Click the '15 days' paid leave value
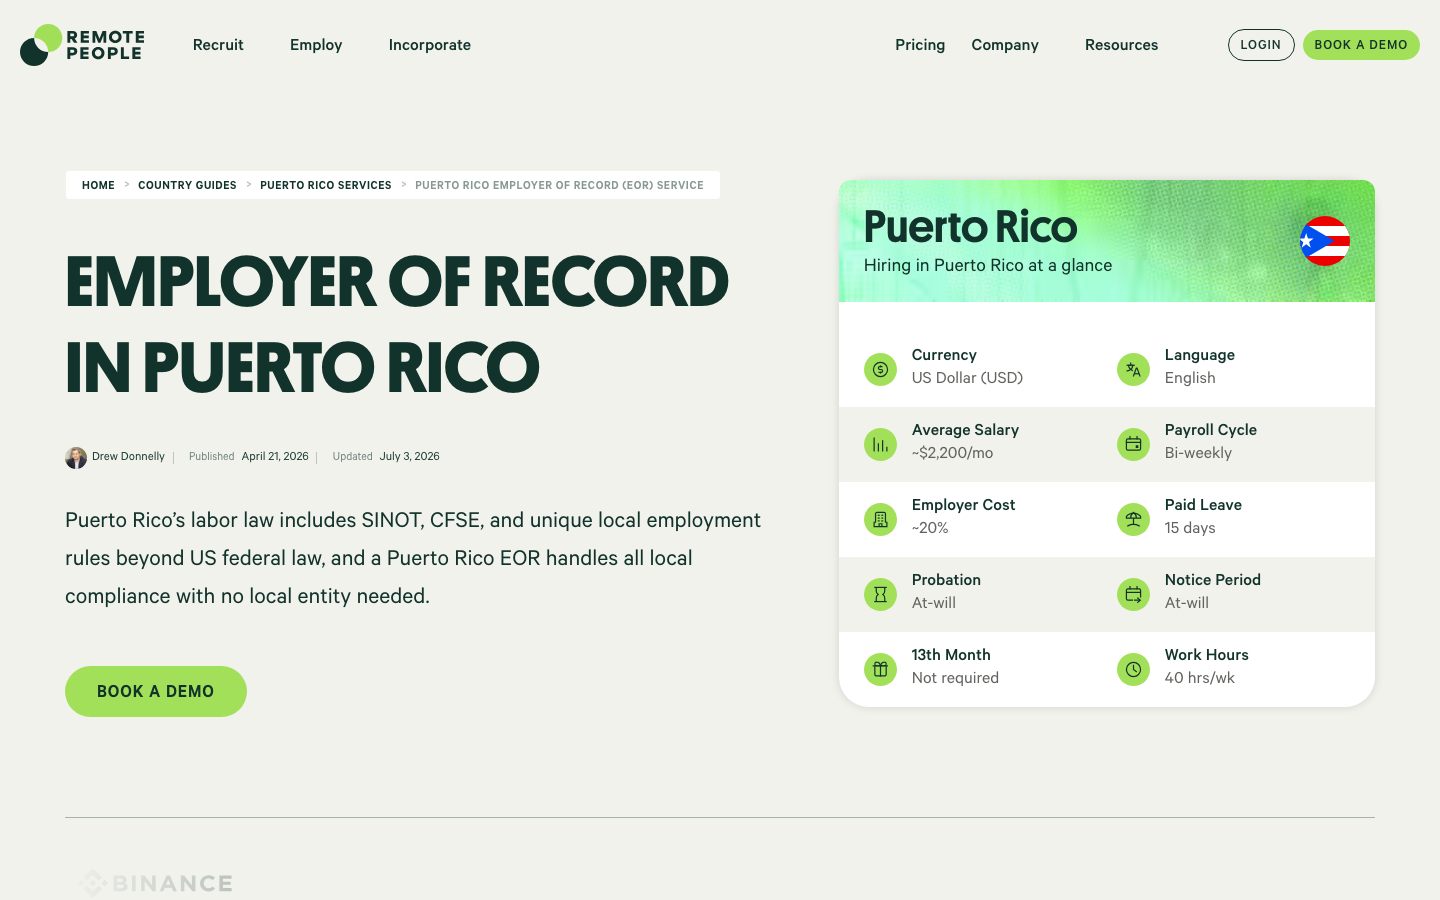Screen dimensions: 1440x900 tap(1190, 528)
